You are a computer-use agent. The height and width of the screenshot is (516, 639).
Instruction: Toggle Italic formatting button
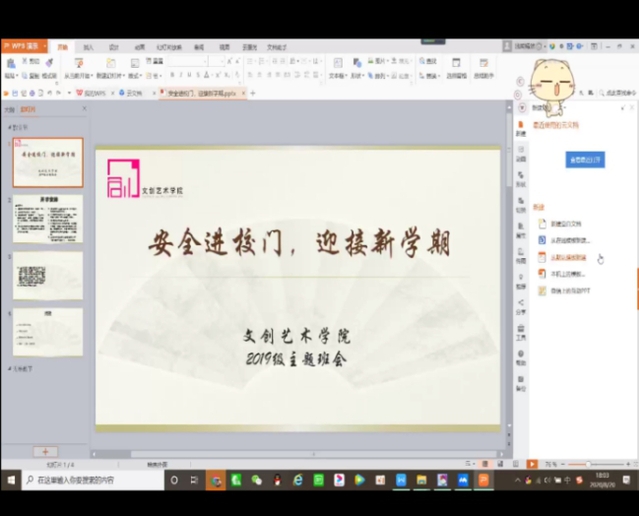coord(181,75)
